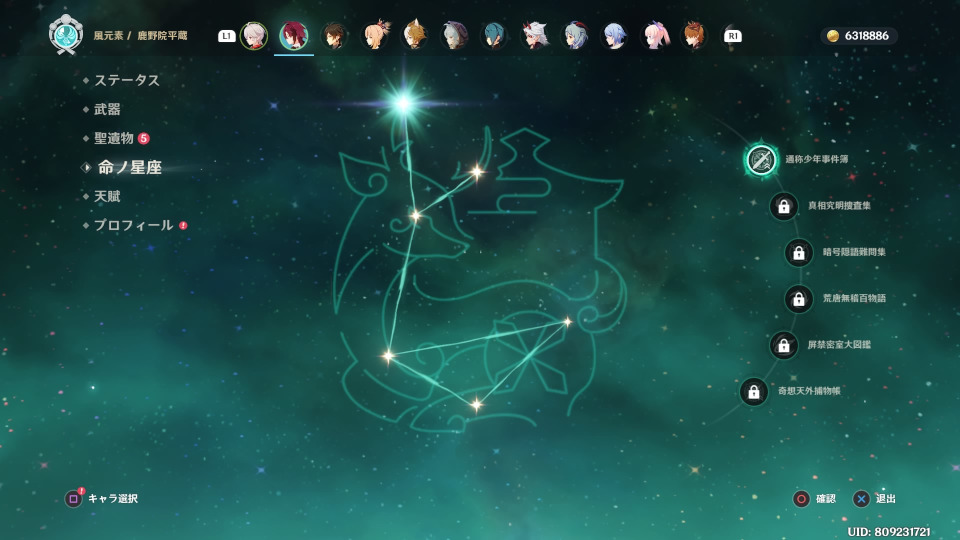Select the white-haired character with red horns
The height and width of the screenshot is (540, 960).
click(534, 36)
